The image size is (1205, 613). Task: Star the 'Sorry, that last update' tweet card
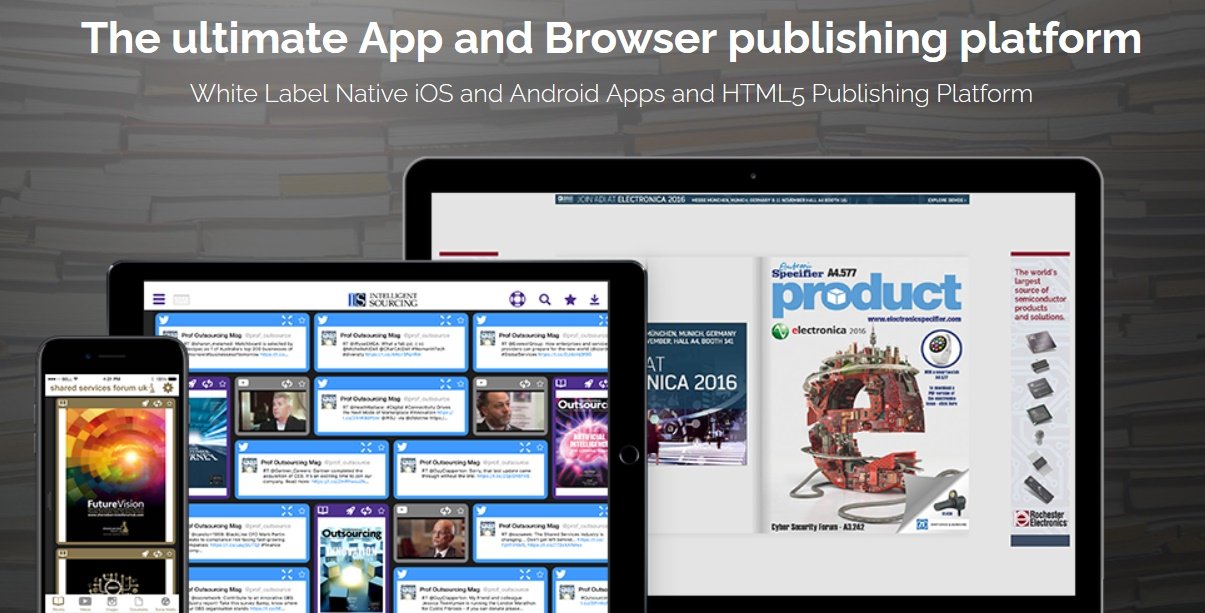point(540,447)
